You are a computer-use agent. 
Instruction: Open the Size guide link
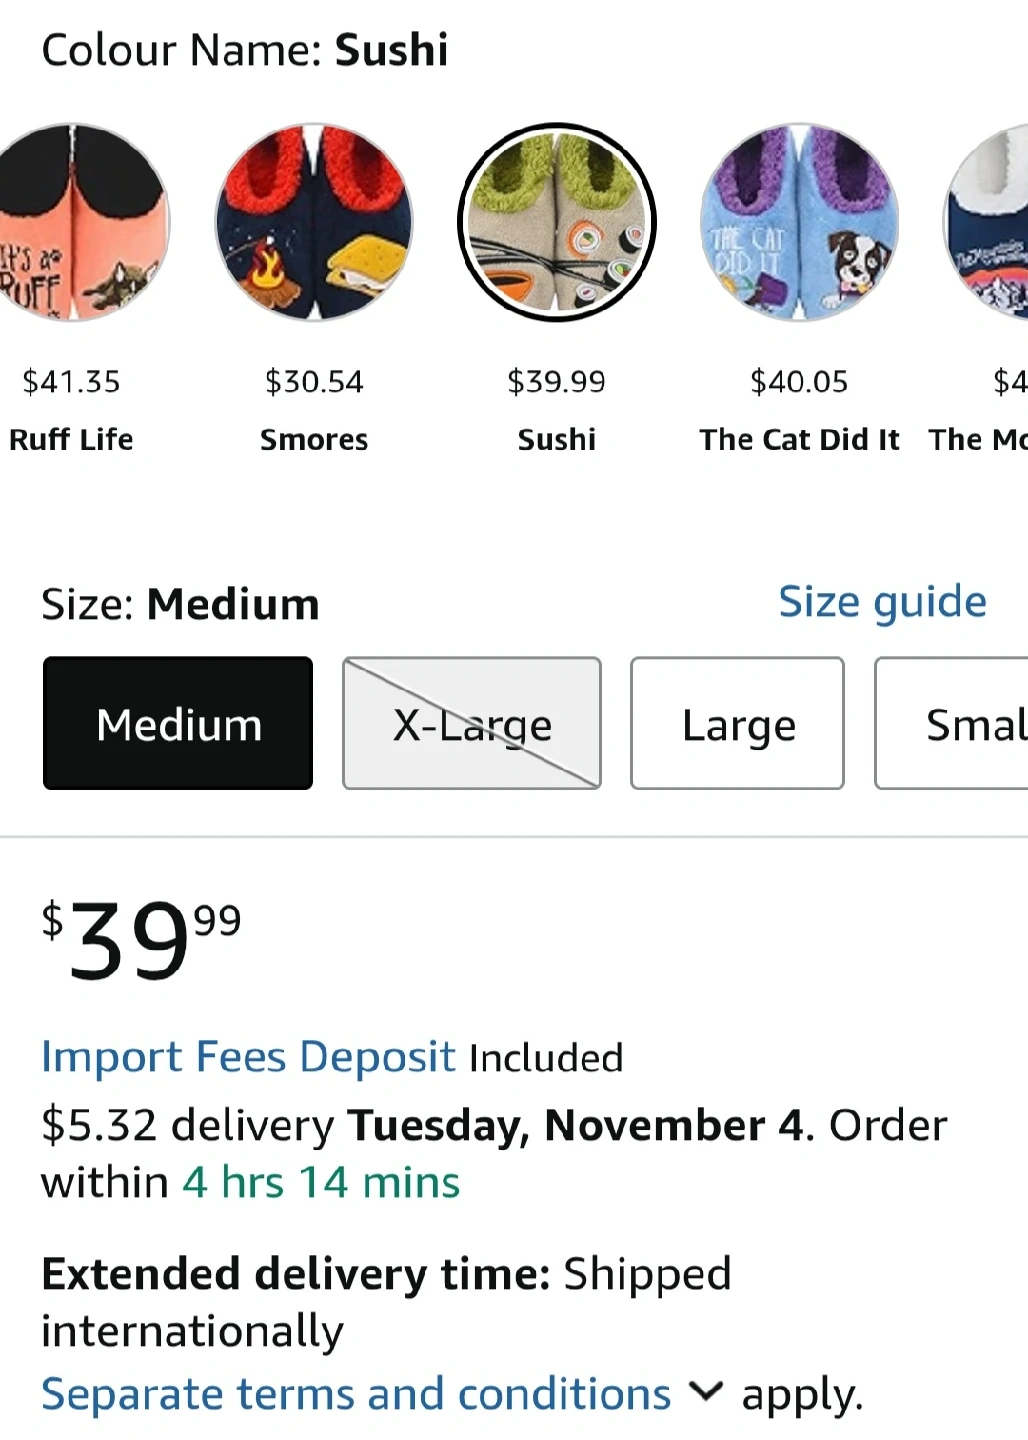click(x=882, y=602)
